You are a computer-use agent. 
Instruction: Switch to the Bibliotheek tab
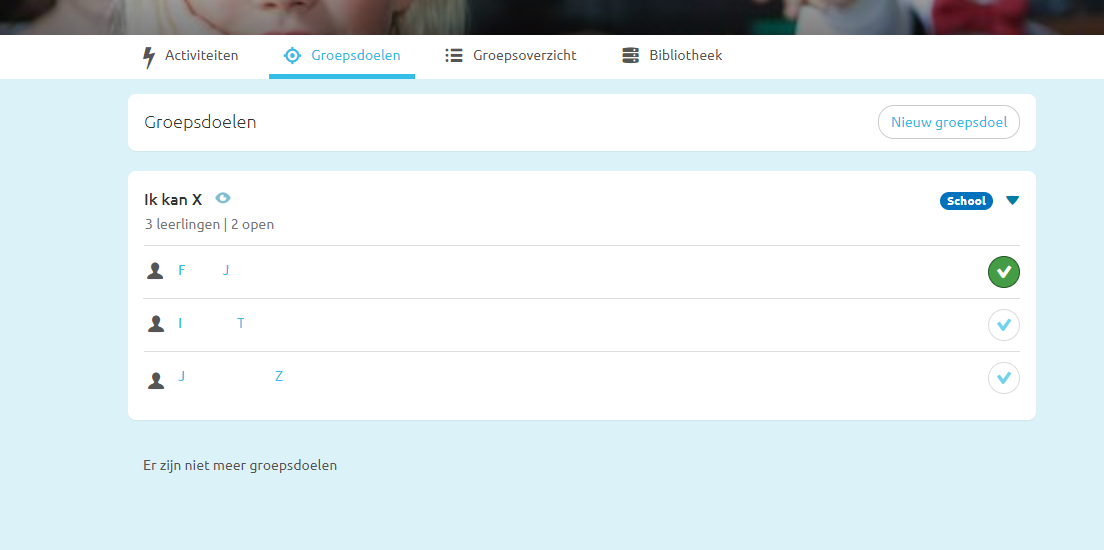click(685, 56)
